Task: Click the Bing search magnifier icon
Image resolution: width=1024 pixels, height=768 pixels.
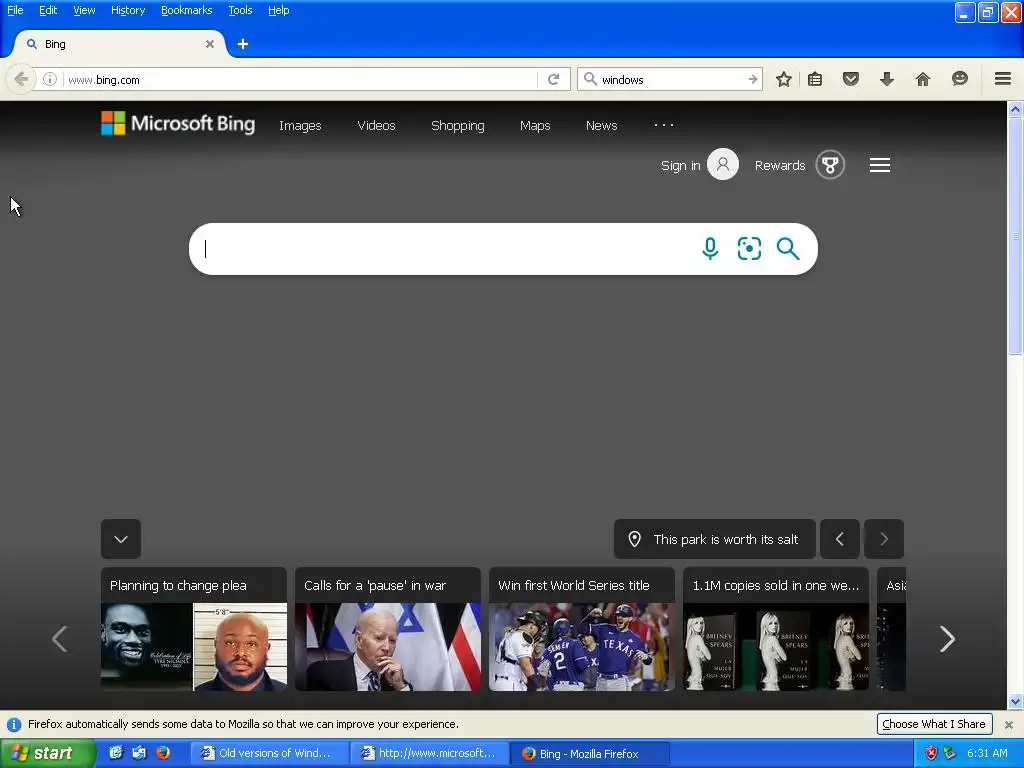Action: 788,249
